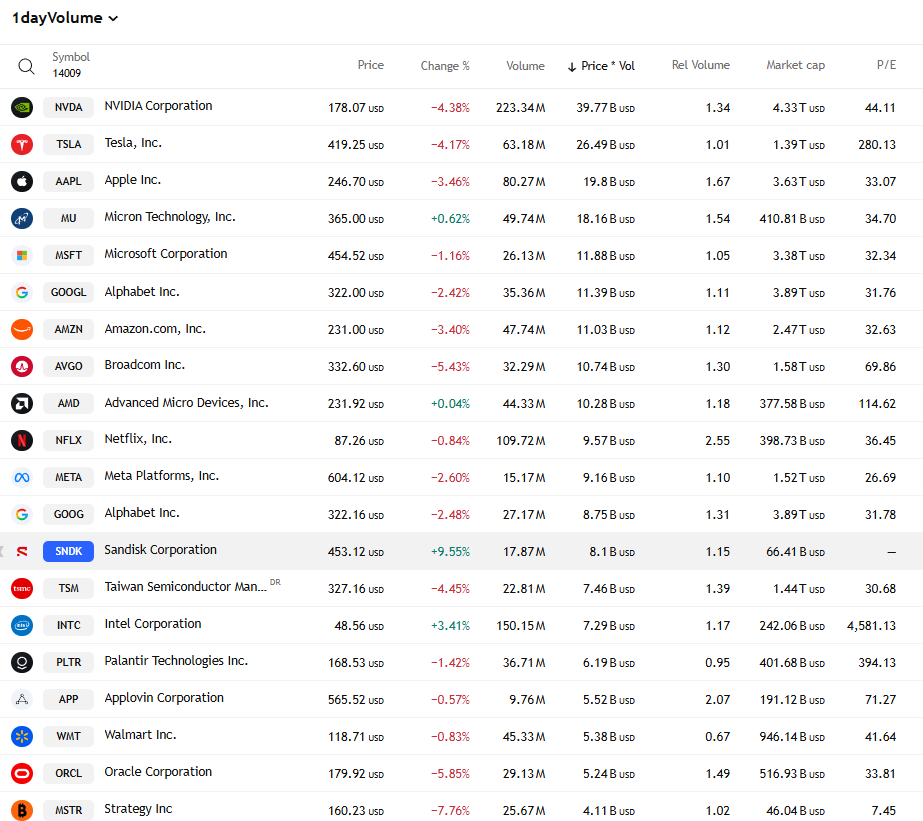Click the symbol search magnifier icon
The image size is (923, 821).
(x=26, y=66)
